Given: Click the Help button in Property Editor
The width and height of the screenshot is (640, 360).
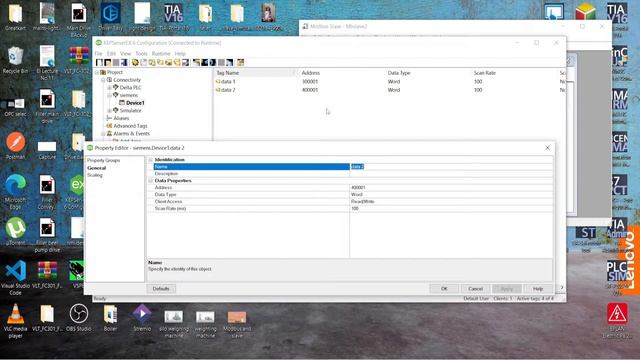Looking at the screenshot, I should pos(538,289).
